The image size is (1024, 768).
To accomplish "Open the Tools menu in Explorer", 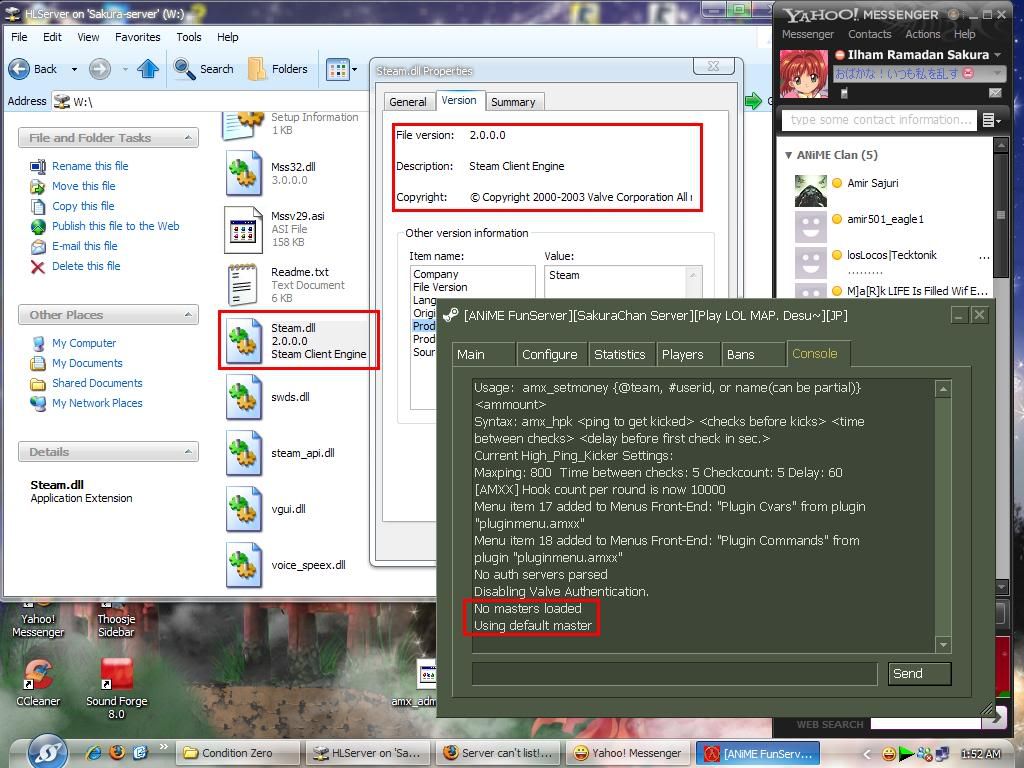I will point(189,37).
